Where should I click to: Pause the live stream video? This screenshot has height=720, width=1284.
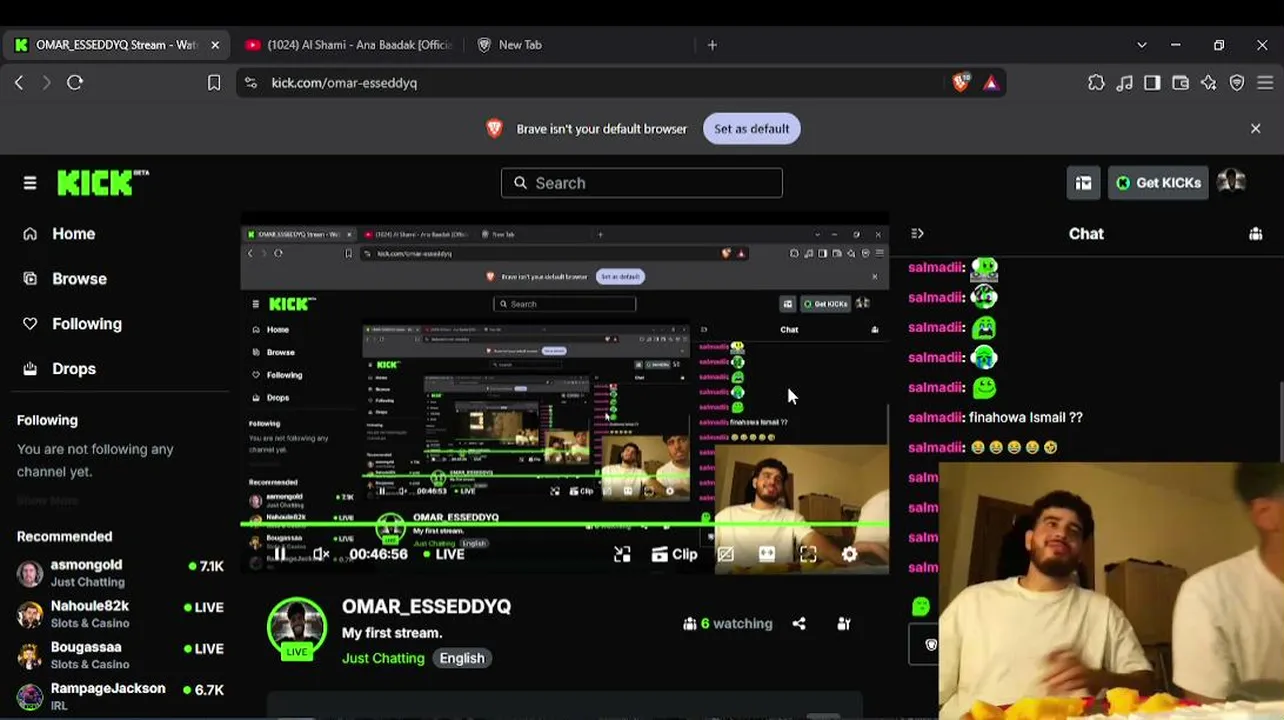(279, 554)
